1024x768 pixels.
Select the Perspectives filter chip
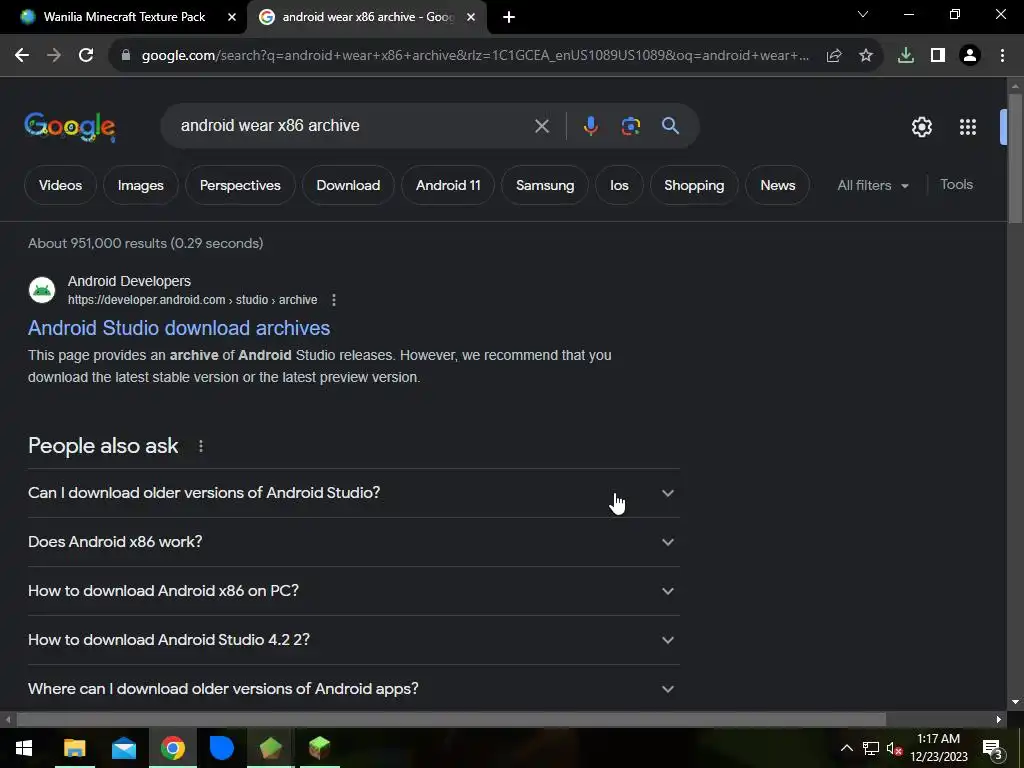[240, 185]
